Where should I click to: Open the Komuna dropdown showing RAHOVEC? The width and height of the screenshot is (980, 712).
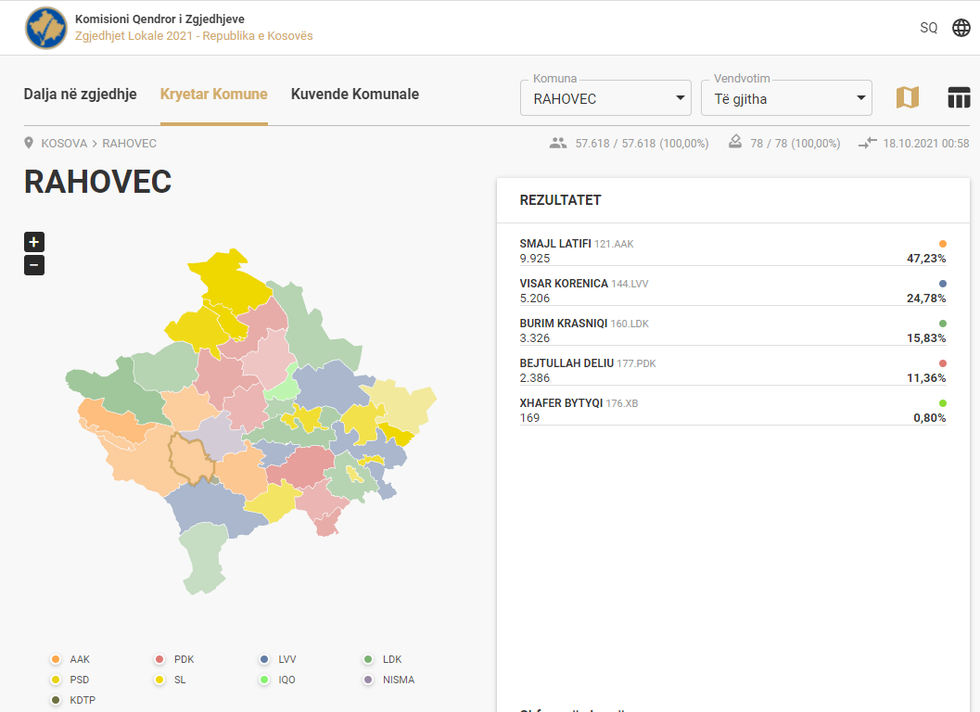click(605, 98)
